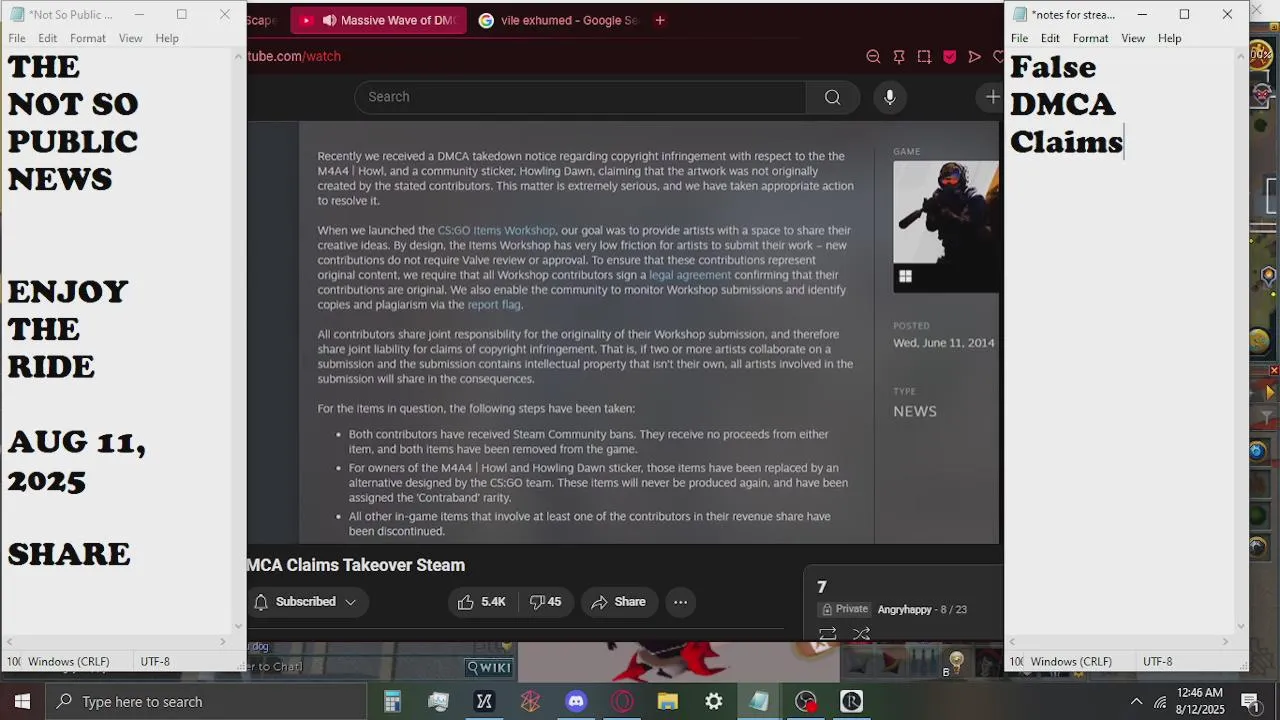Open the Calculator taskbar icon

(392, 702)
